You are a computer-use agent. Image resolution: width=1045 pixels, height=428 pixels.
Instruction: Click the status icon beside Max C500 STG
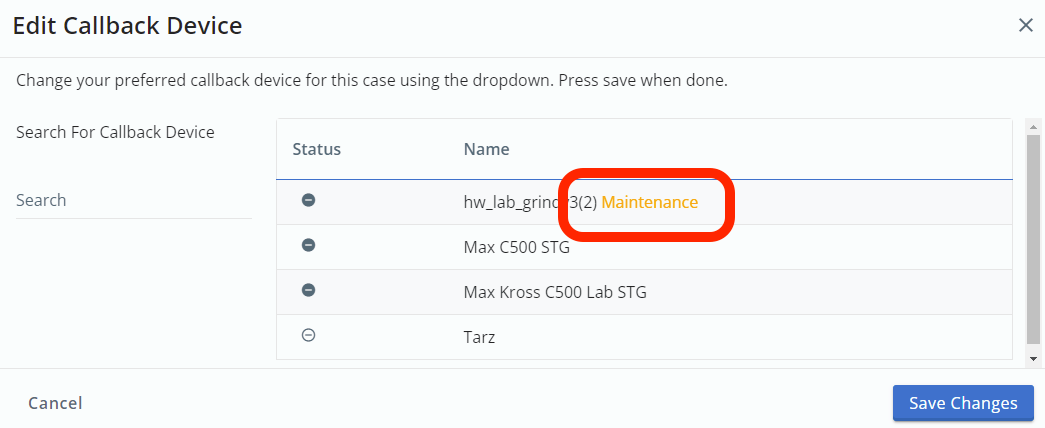tap(308, 245)
